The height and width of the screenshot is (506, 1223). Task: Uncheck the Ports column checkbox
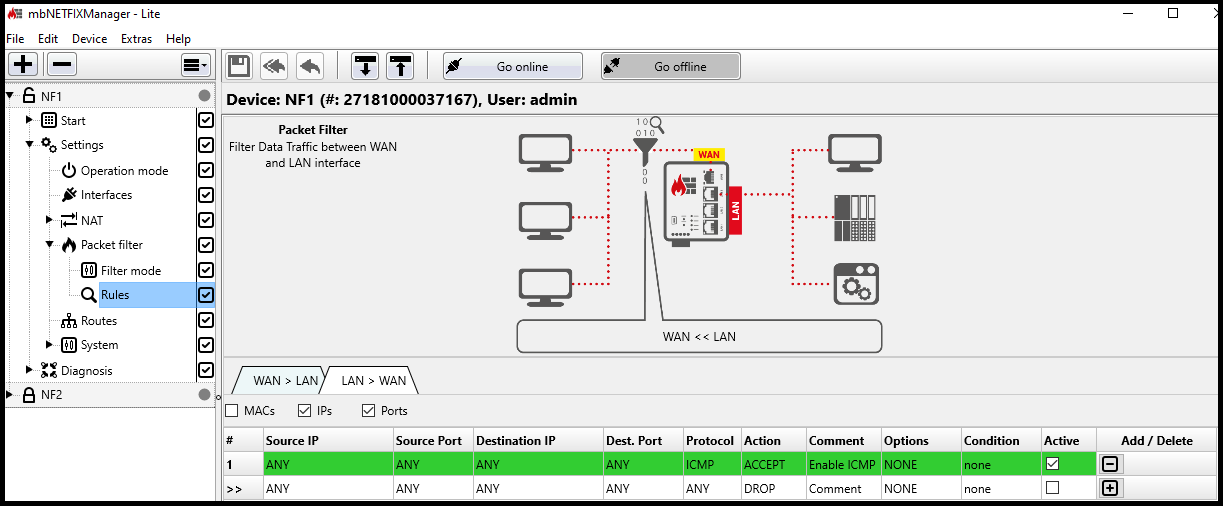coord(368,410)
